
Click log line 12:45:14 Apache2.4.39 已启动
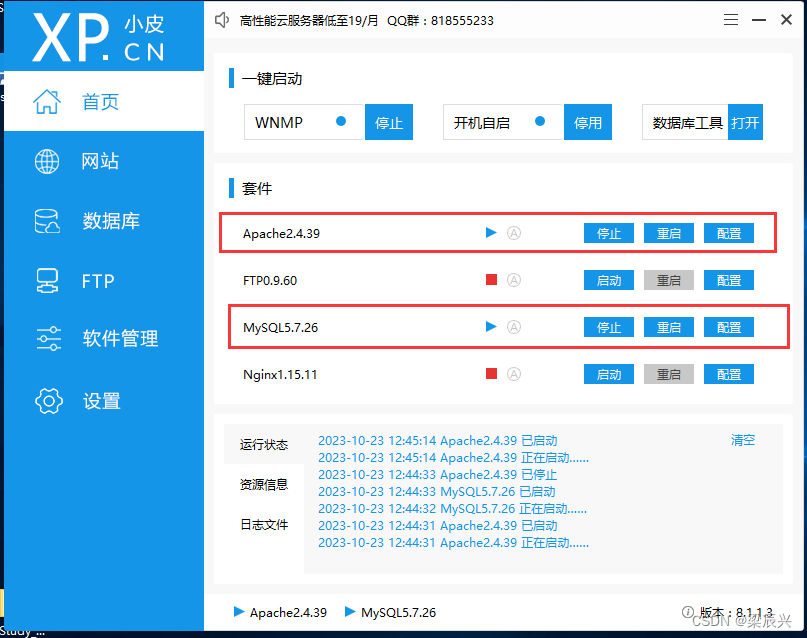pyautogui.click(x=437, y=440)
